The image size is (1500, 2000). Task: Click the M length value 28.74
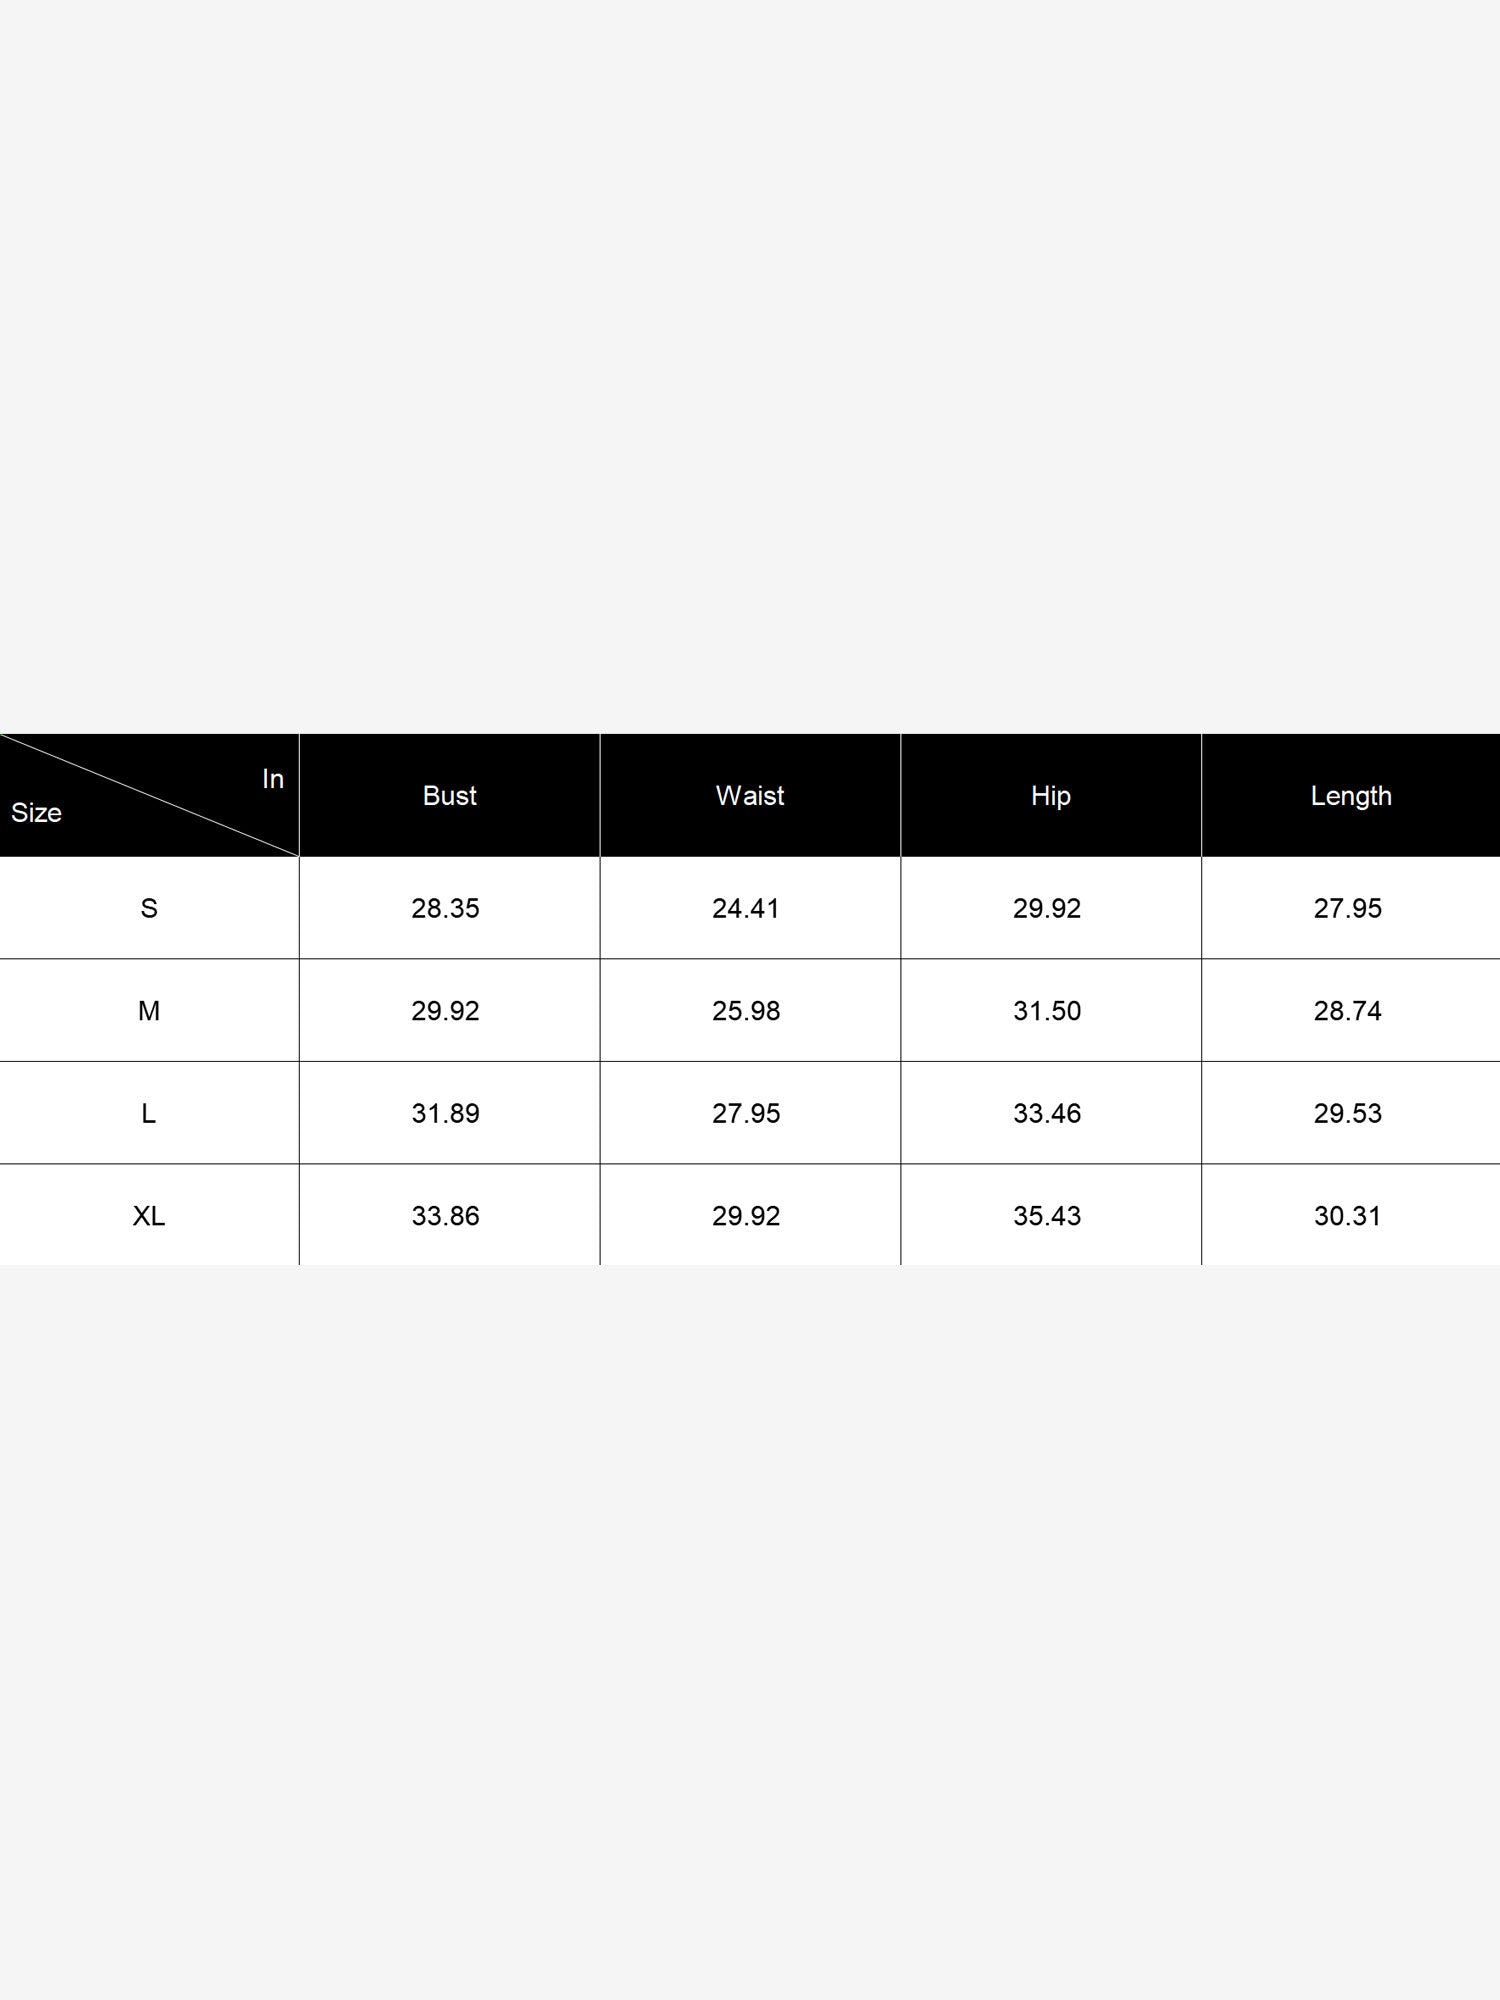point(1348,1011)
